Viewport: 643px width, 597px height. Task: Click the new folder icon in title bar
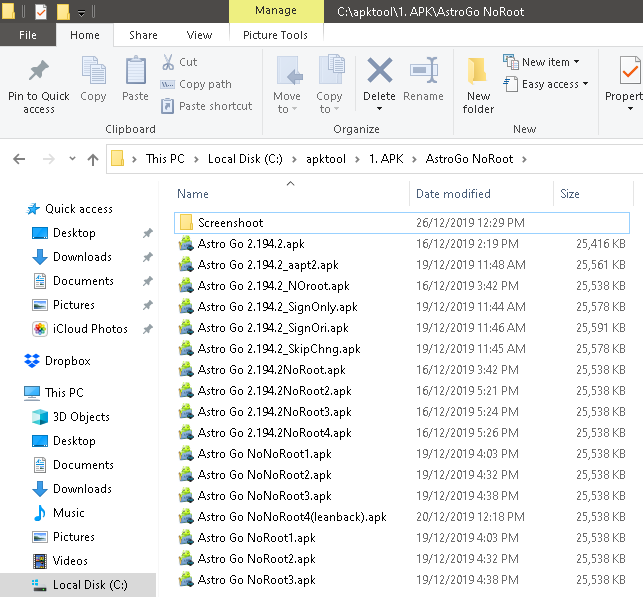point(63,11)
